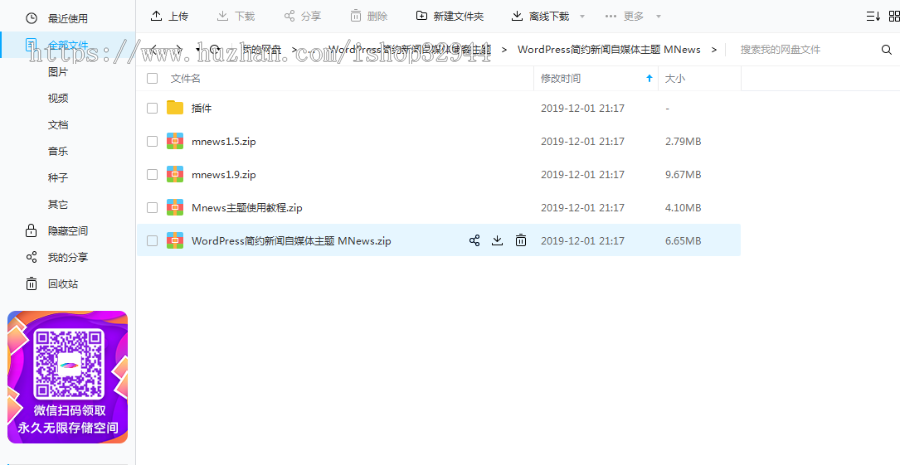The width and height of the screenshot is (900, 465).
Task: Open 我的分享 in sidebar
Action: pyautogui.click(x=68, y=257)
